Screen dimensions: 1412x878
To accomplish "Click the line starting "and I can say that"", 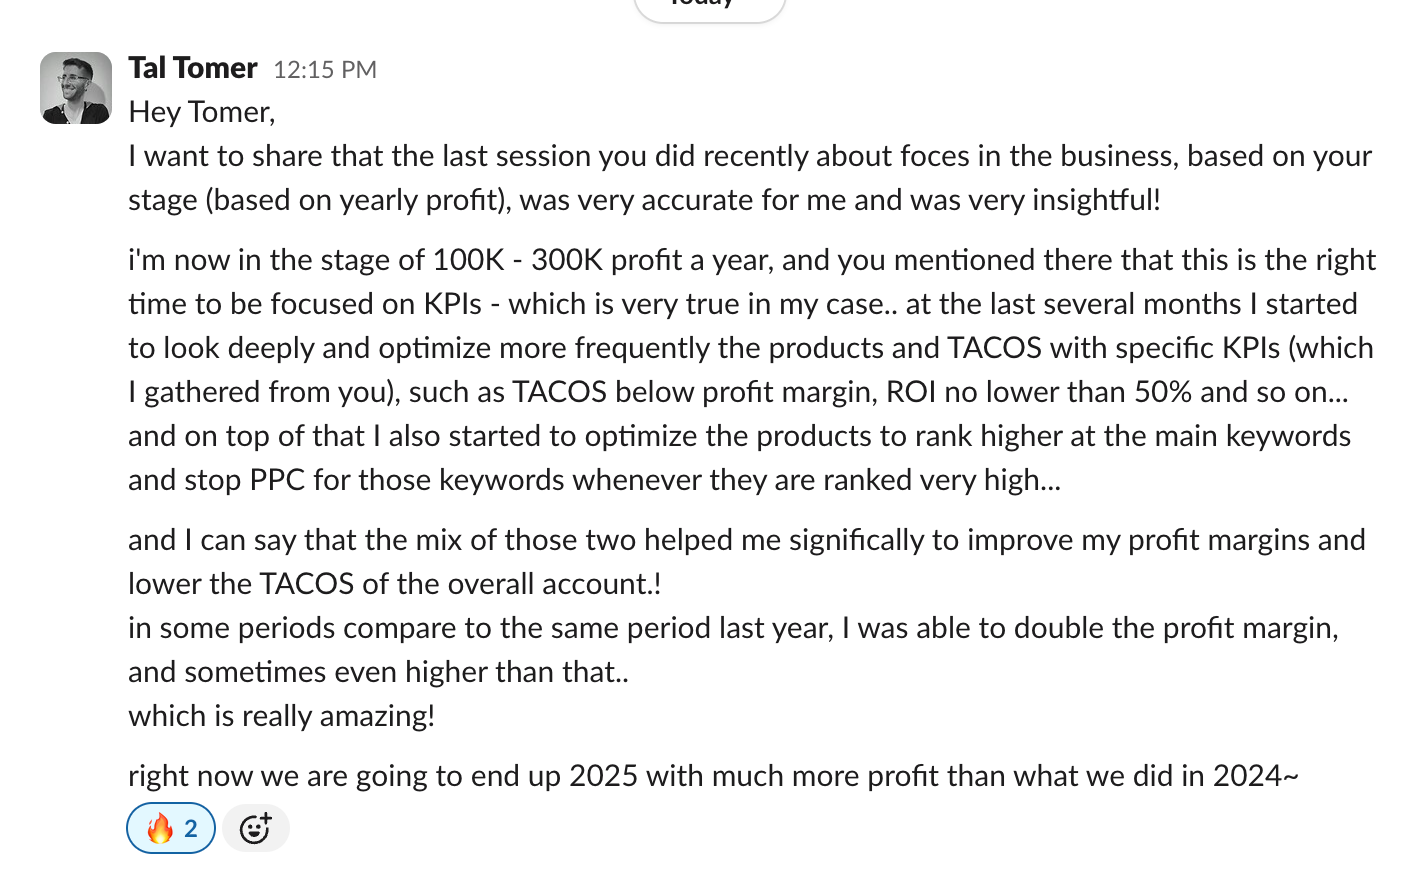I will (746, 540).
